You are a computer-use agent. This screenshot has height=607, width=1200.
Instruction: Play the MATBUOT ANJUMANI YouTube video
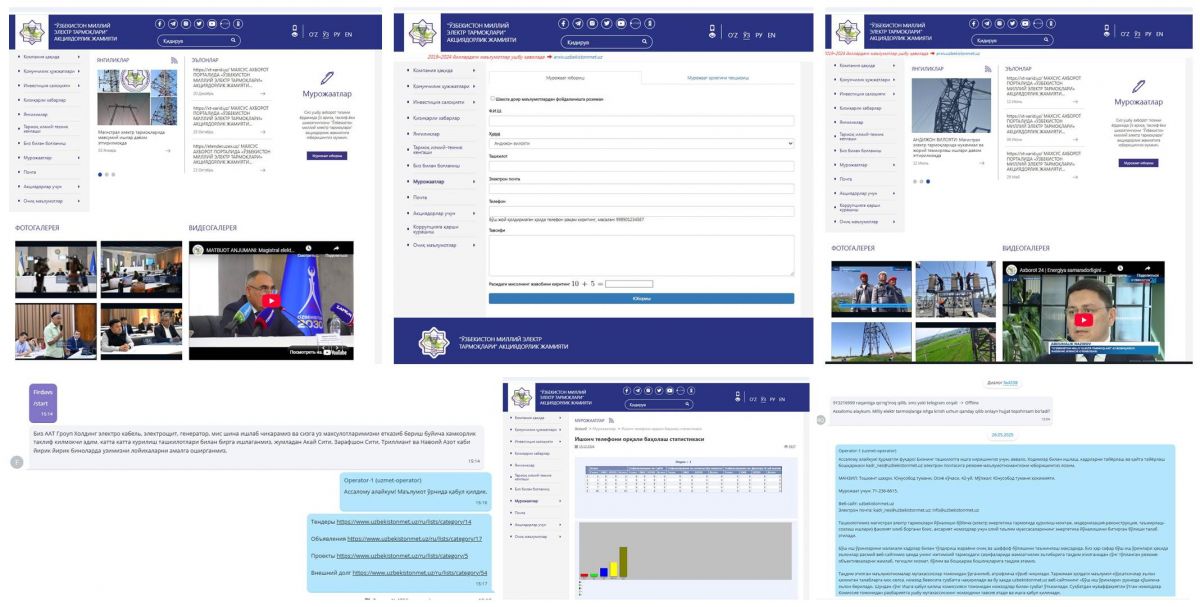(x=271, y=301)
